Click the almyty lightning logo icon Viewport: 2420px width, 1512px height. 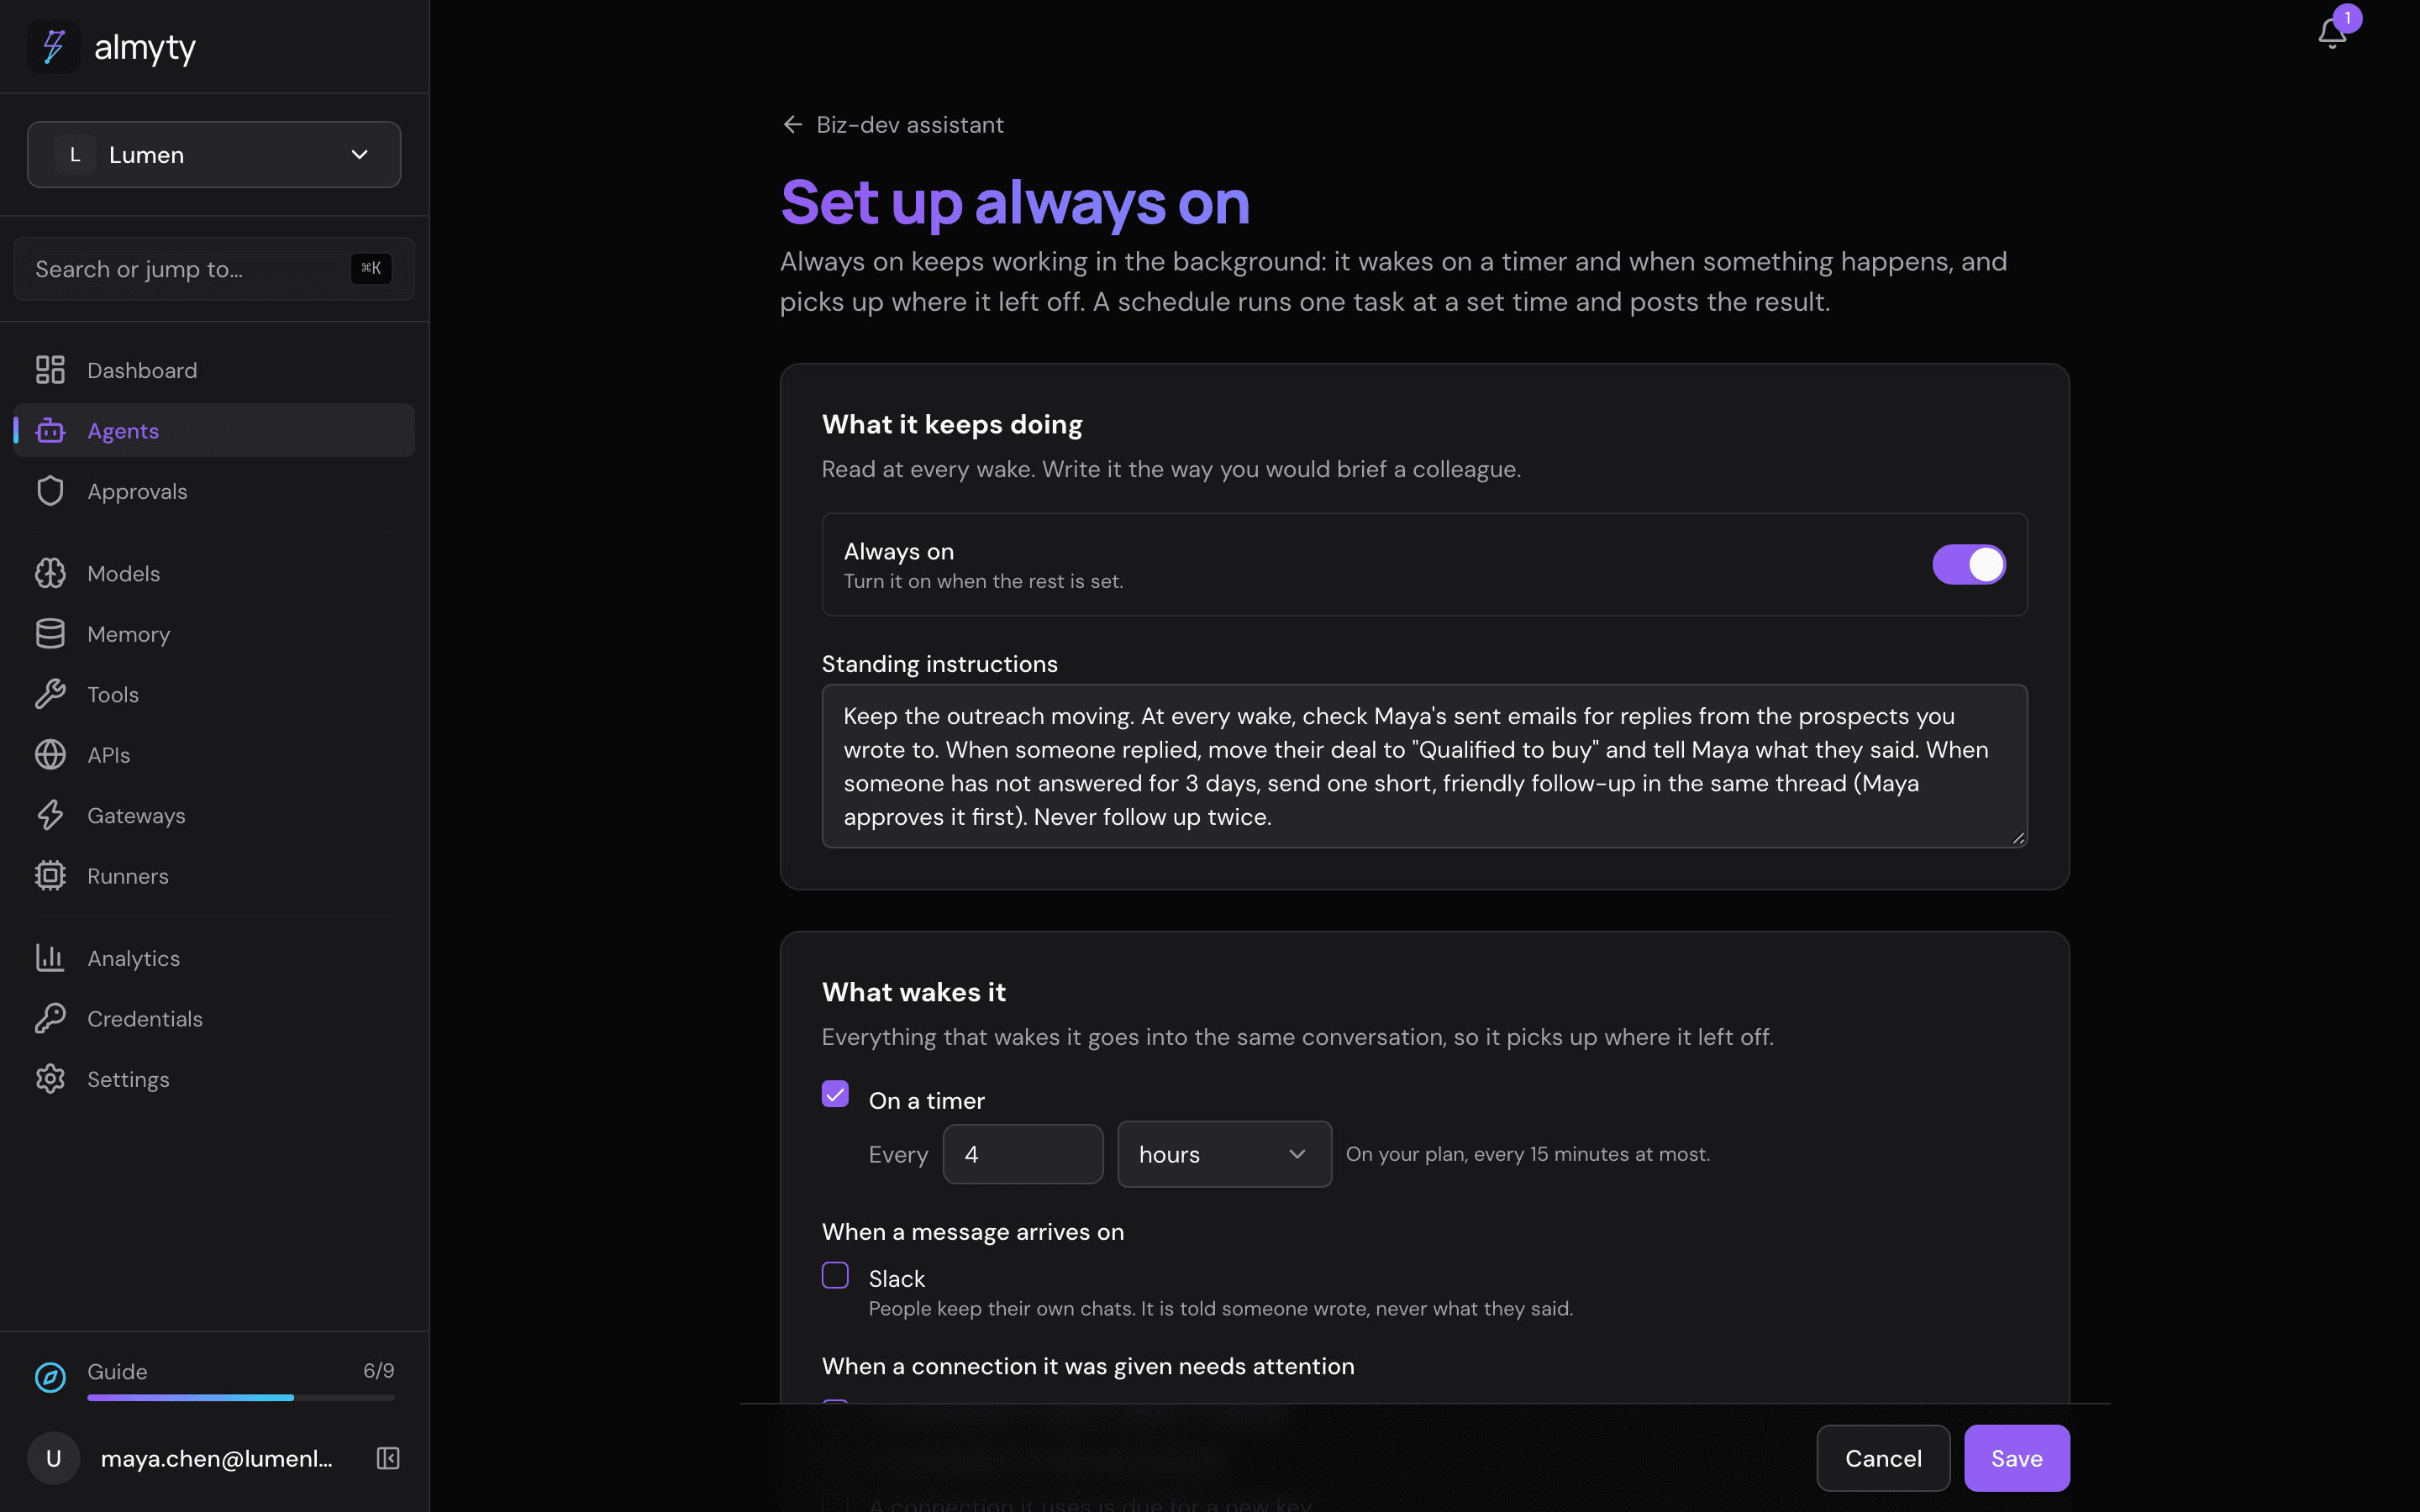click(53, 47)
